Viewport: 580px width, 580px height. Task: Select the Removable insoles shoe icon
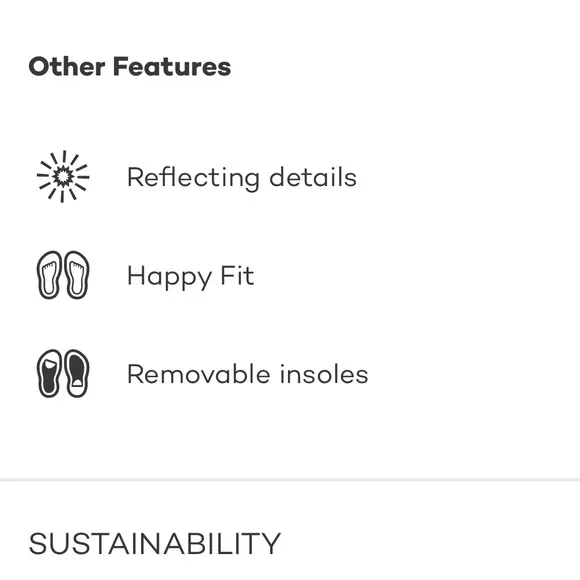coord(63,373)
